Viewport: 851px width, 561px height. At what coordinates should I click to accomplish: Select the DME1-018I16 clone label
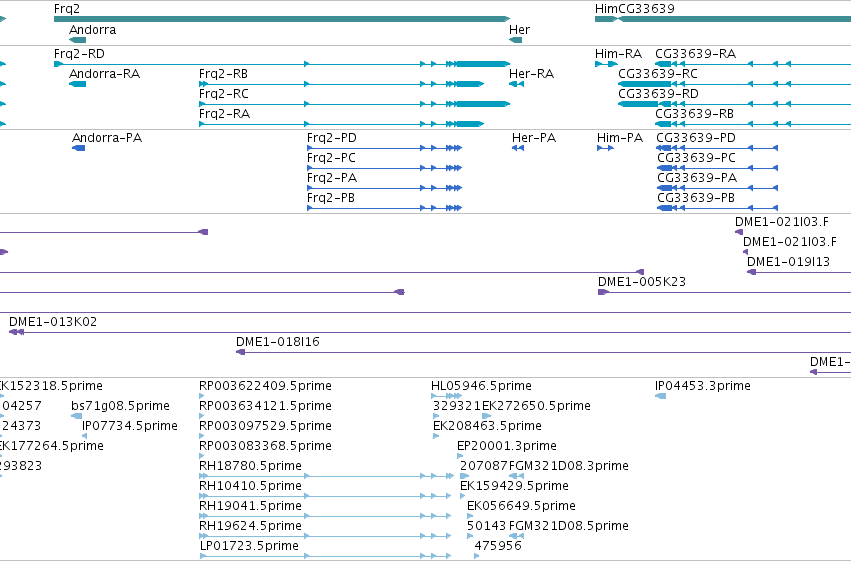coord(277,342)
